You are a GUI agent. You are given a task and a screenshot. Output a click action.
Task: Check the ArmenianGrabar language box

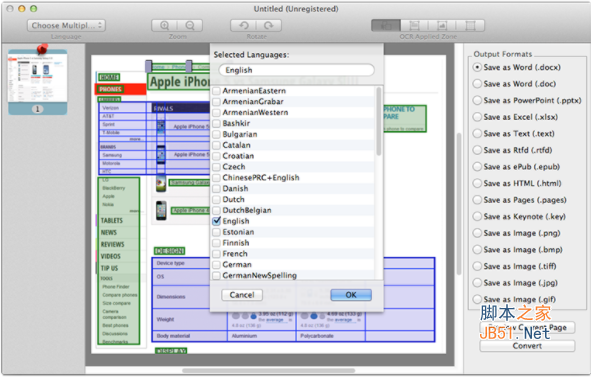click(x=216, y=102)
